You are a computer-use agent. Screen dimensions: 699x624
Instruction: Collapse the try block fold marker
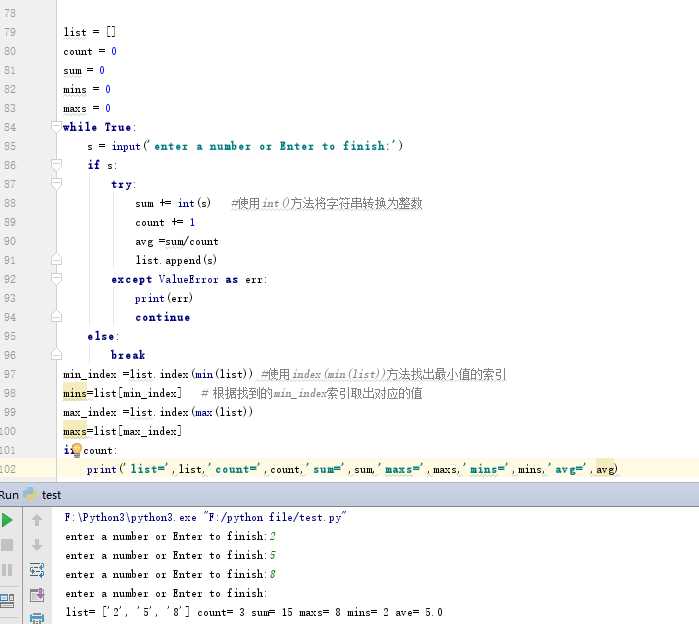[x=56, y=184]
